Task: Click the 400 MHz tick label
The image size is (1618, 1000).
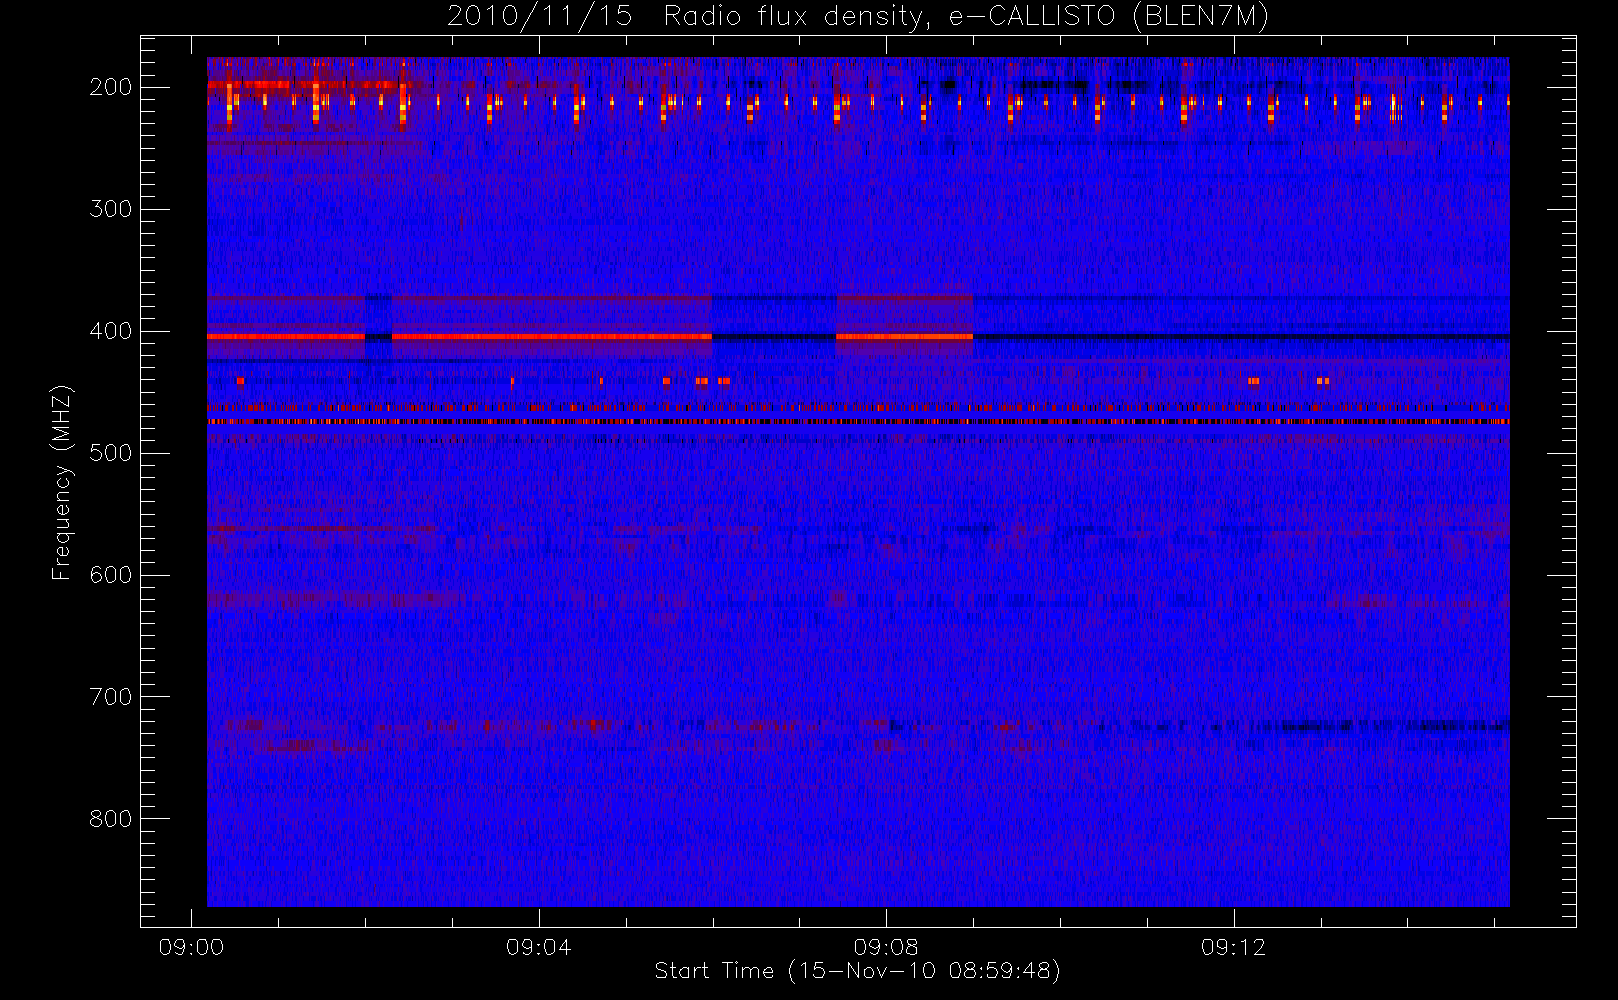Action: (x=110, y=331)
